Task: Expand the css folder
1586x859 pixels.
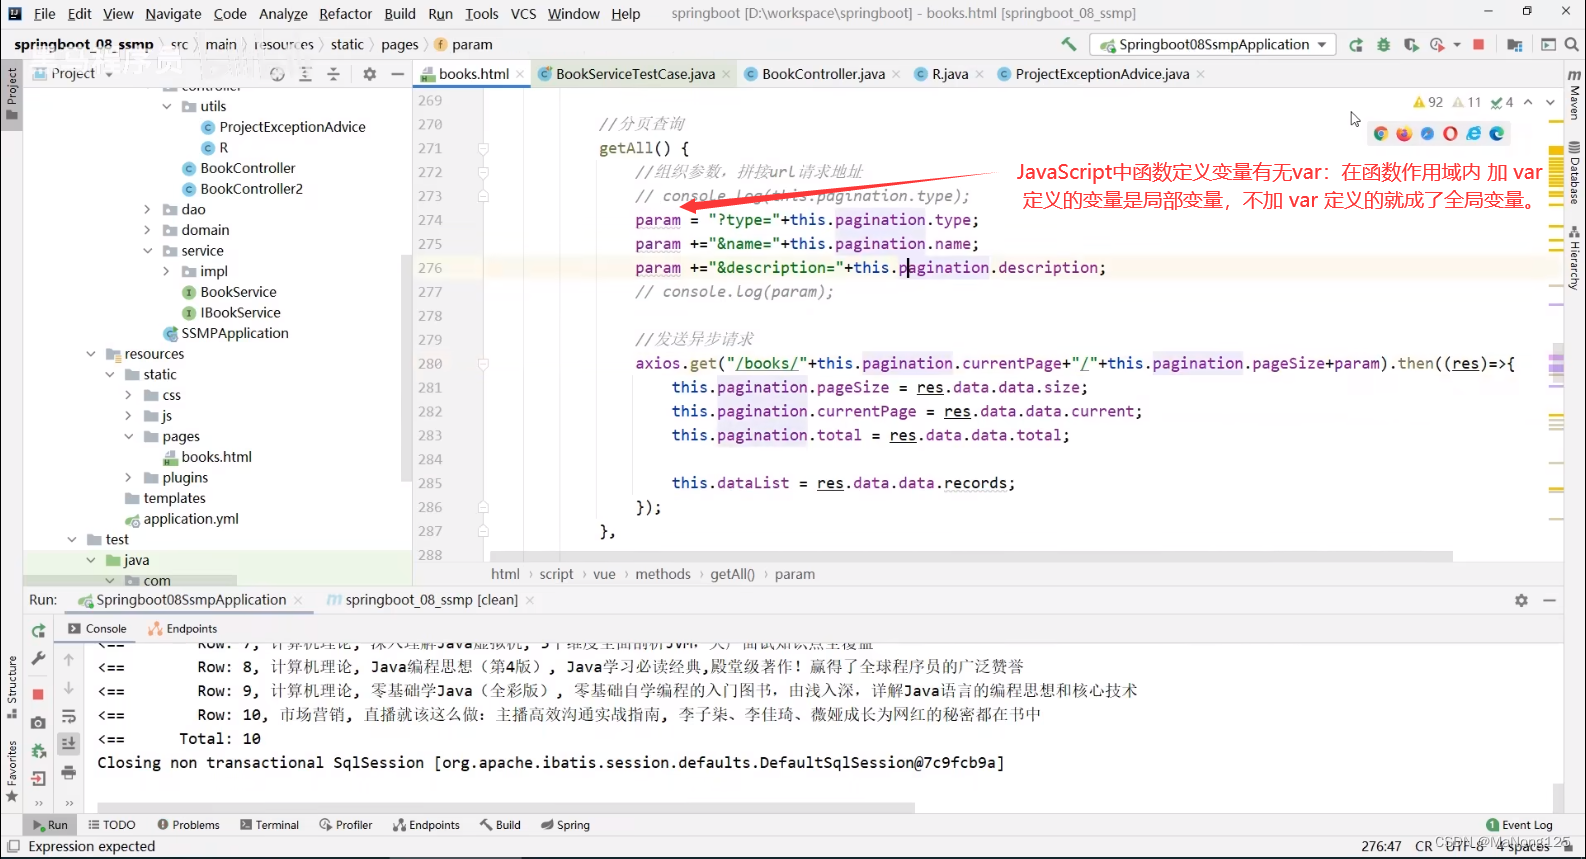Action: pos(129,395)
